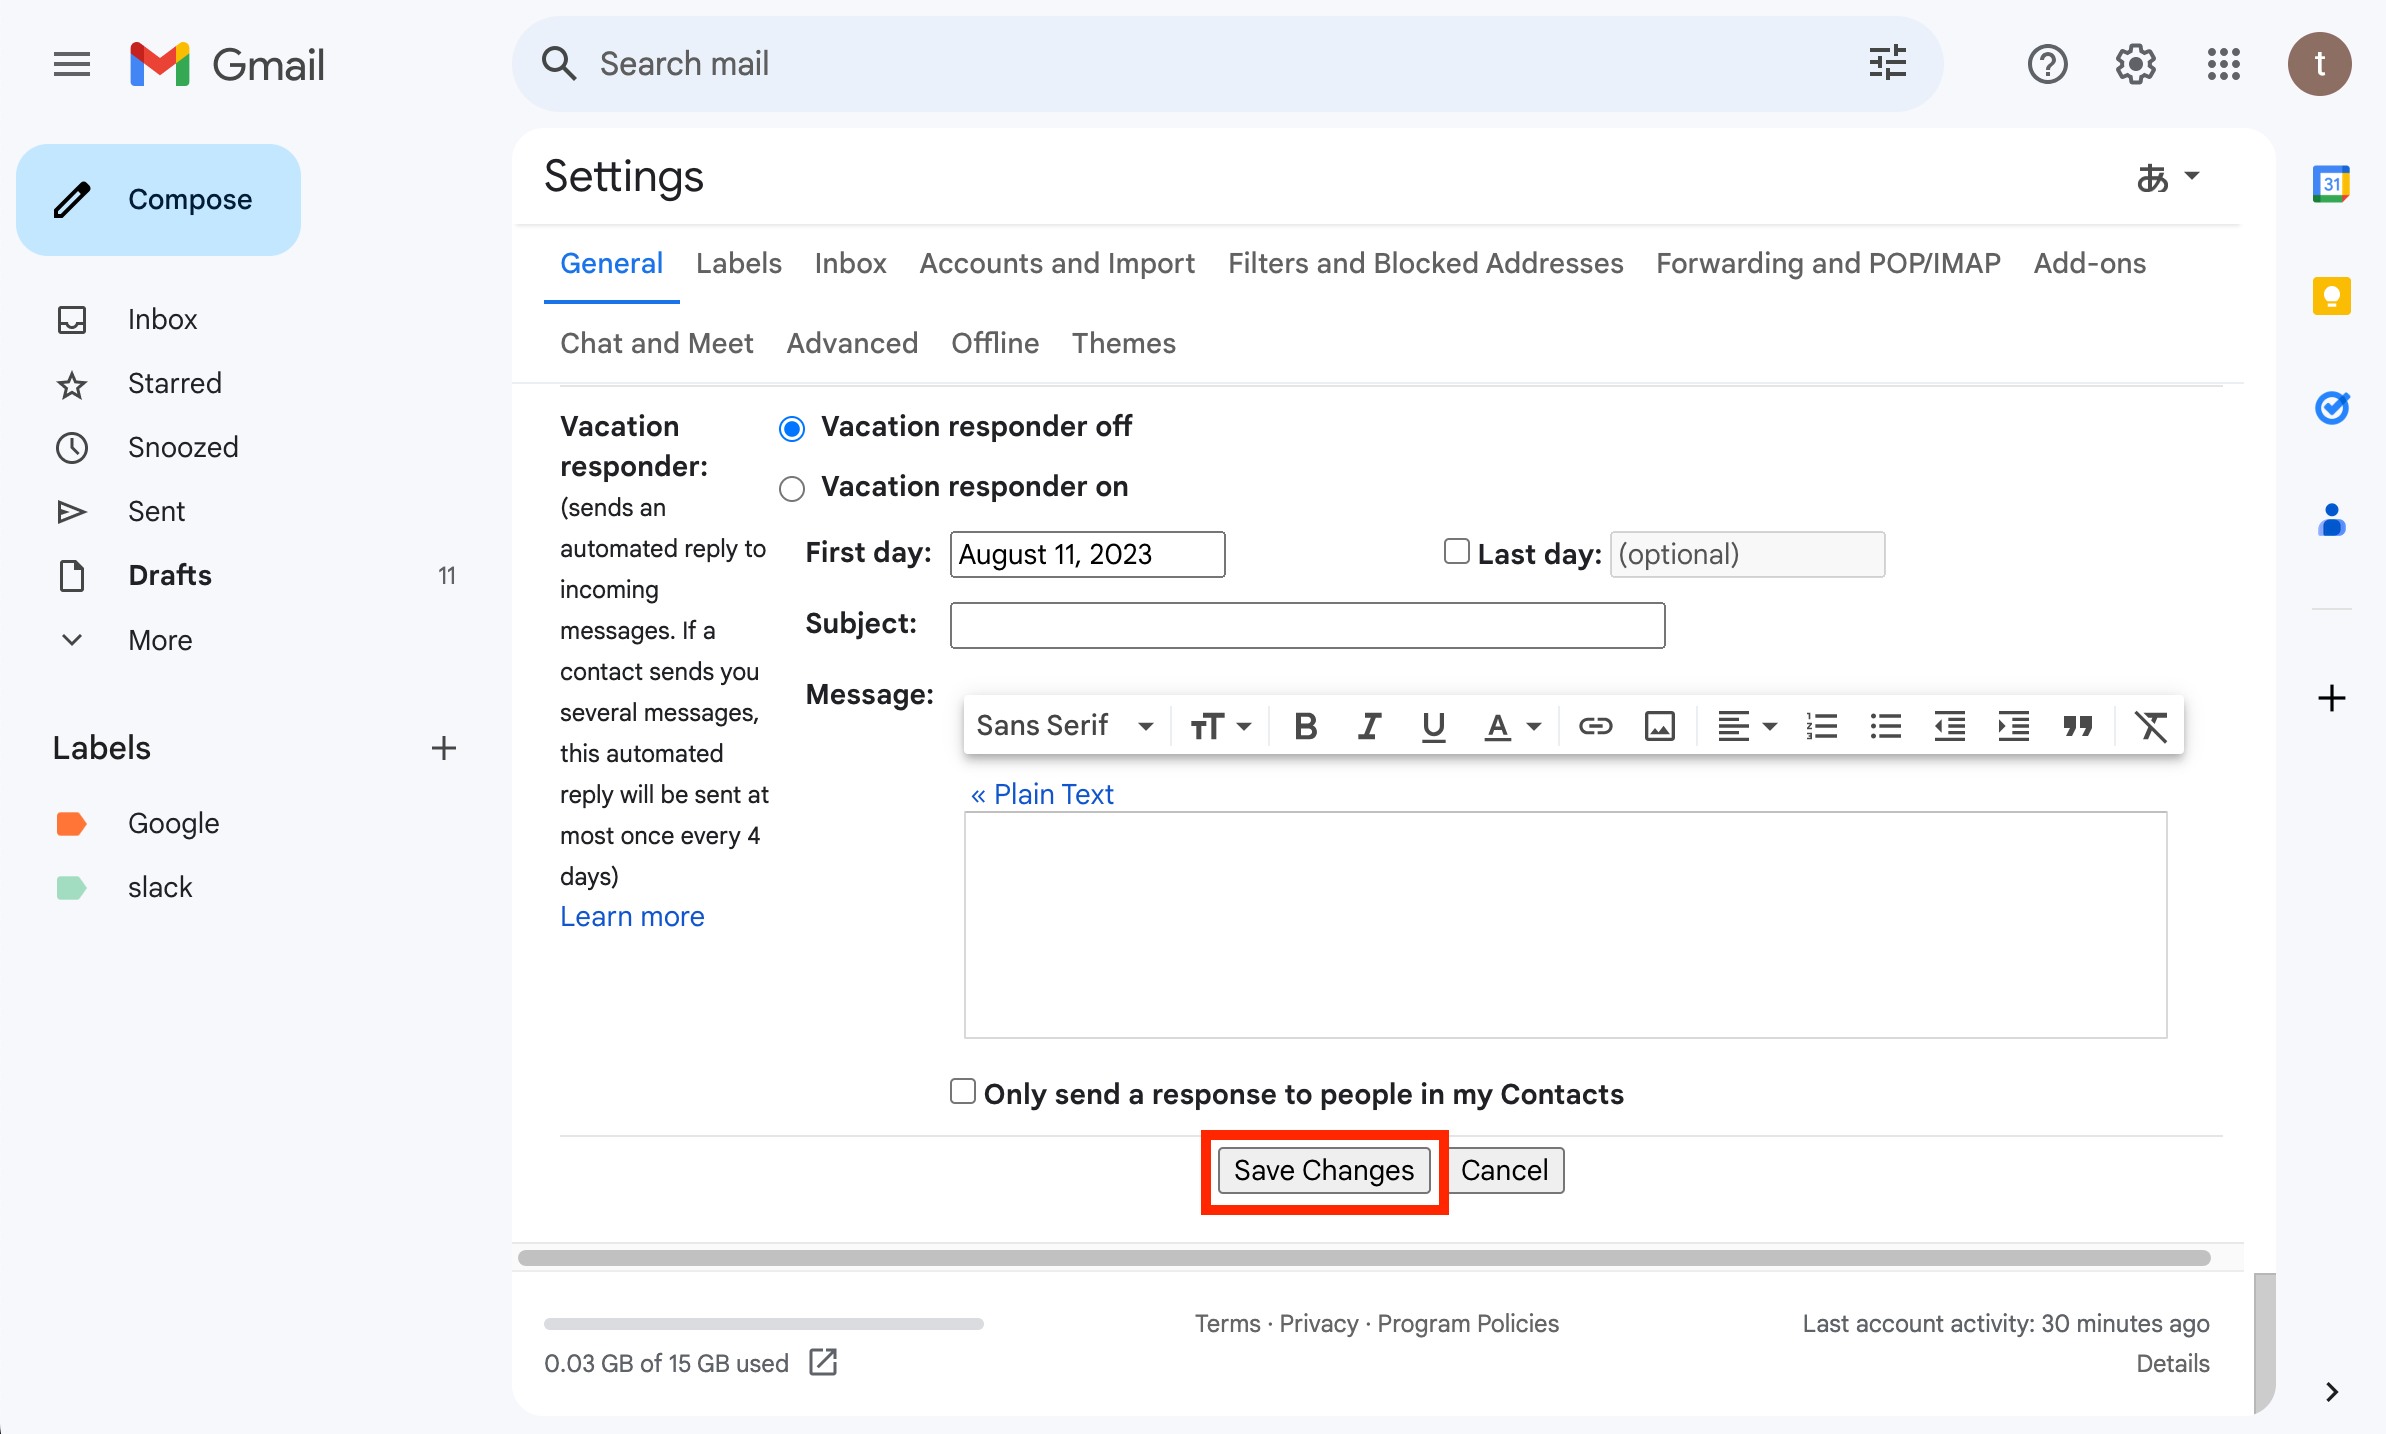Open the text size dropdown
This screenshot has width=2386, height=1434.
click(x=1220, y=726)
